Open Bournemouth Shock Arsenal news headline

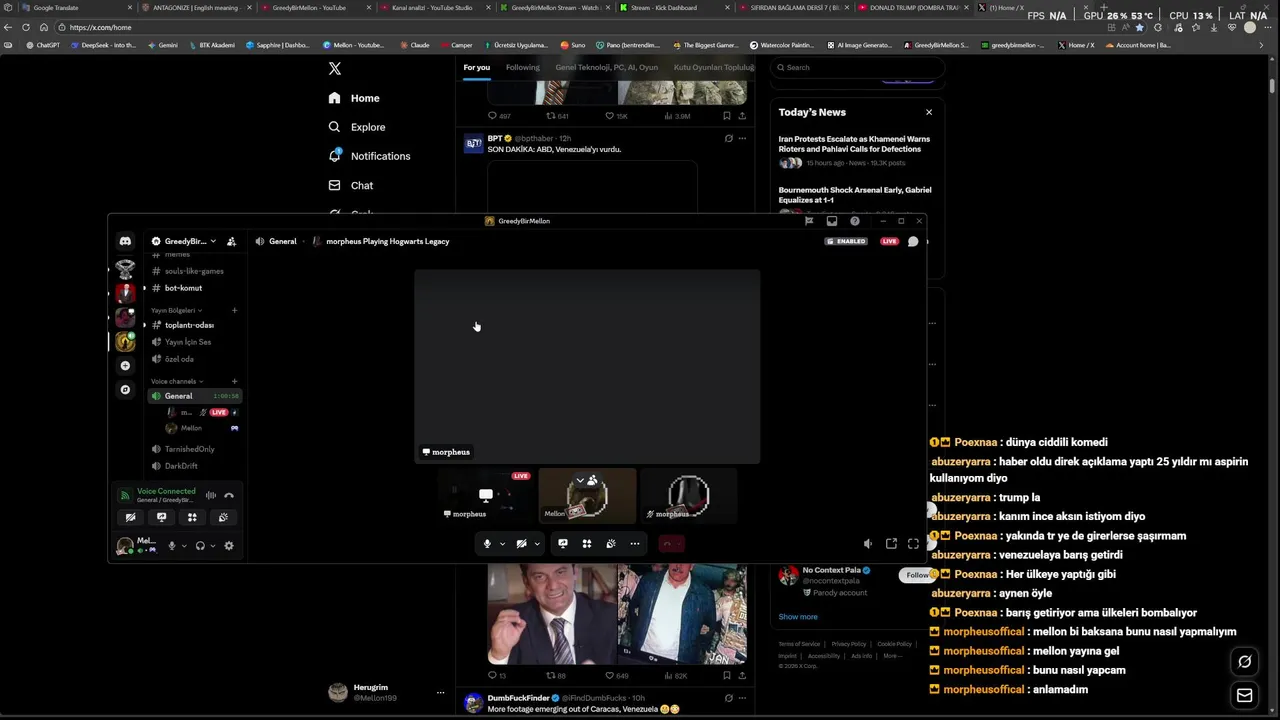[855, 195]
